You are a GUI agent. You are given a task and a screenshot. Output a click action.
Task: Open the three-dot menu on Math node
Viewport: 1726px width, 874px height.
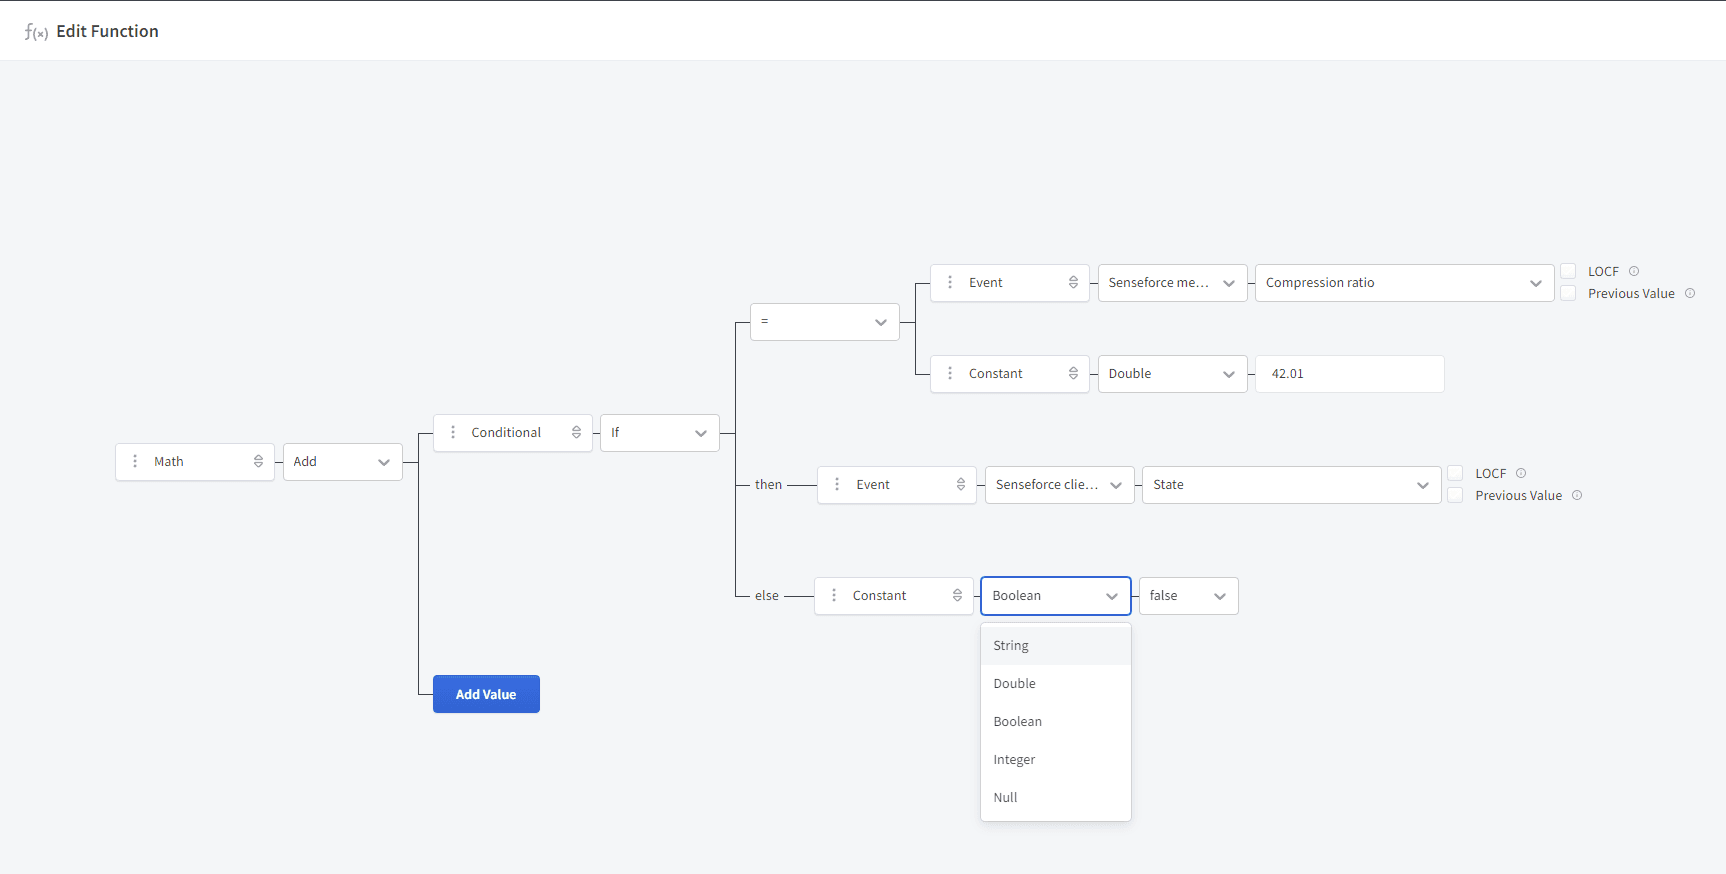point(135,461)
